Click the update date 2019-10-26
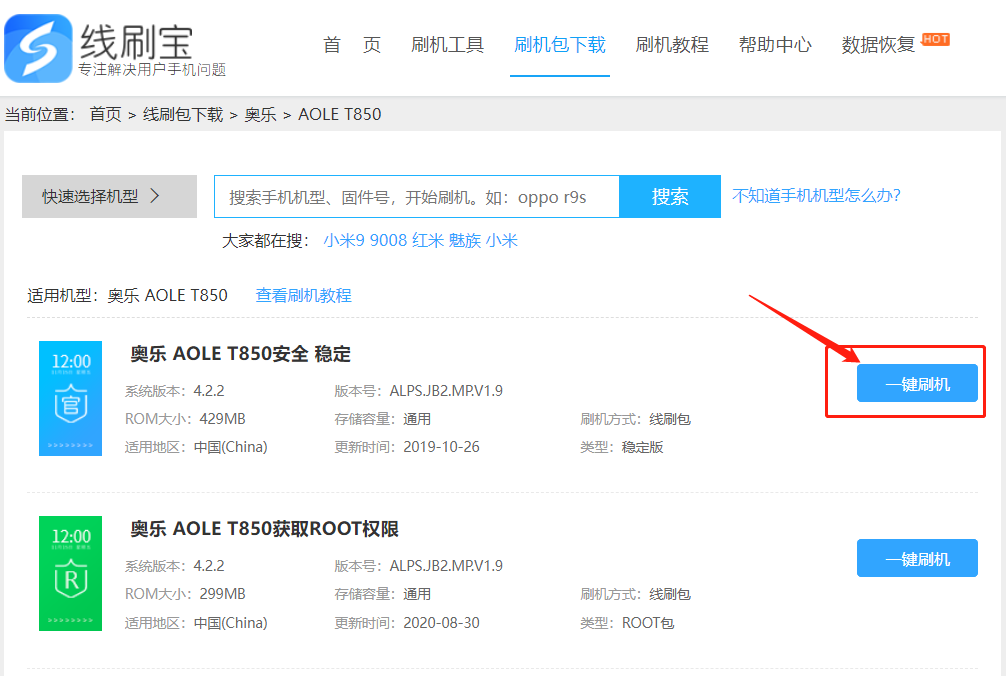Viewport: 1006px width, 676px height. pyautogui.click(x=441, y=448)
